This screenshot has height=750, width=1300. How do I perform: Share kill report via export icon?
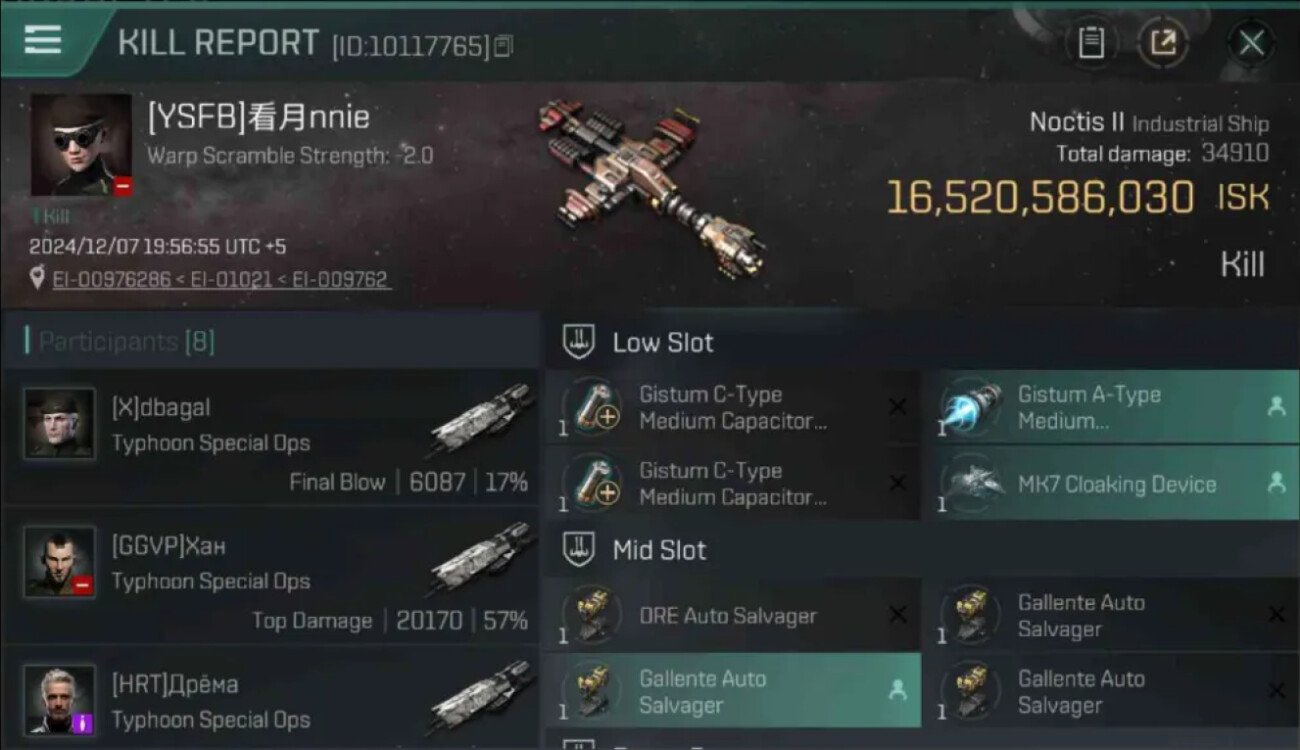[1163, 43]
